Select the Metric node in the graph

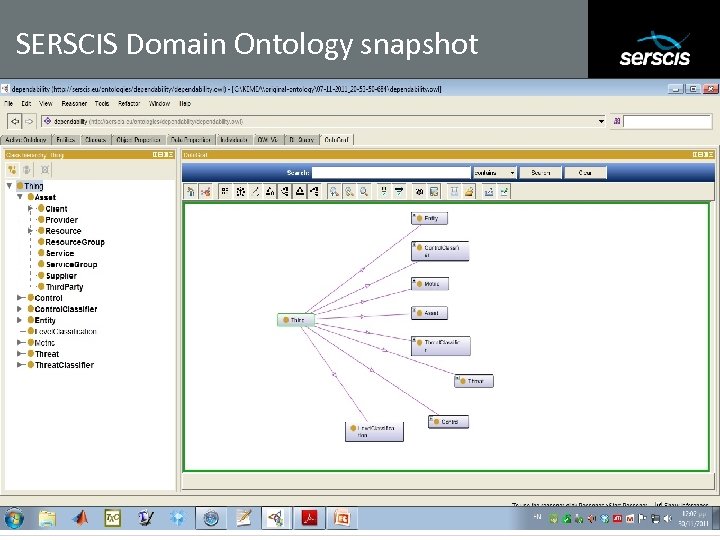pos(430,284)
